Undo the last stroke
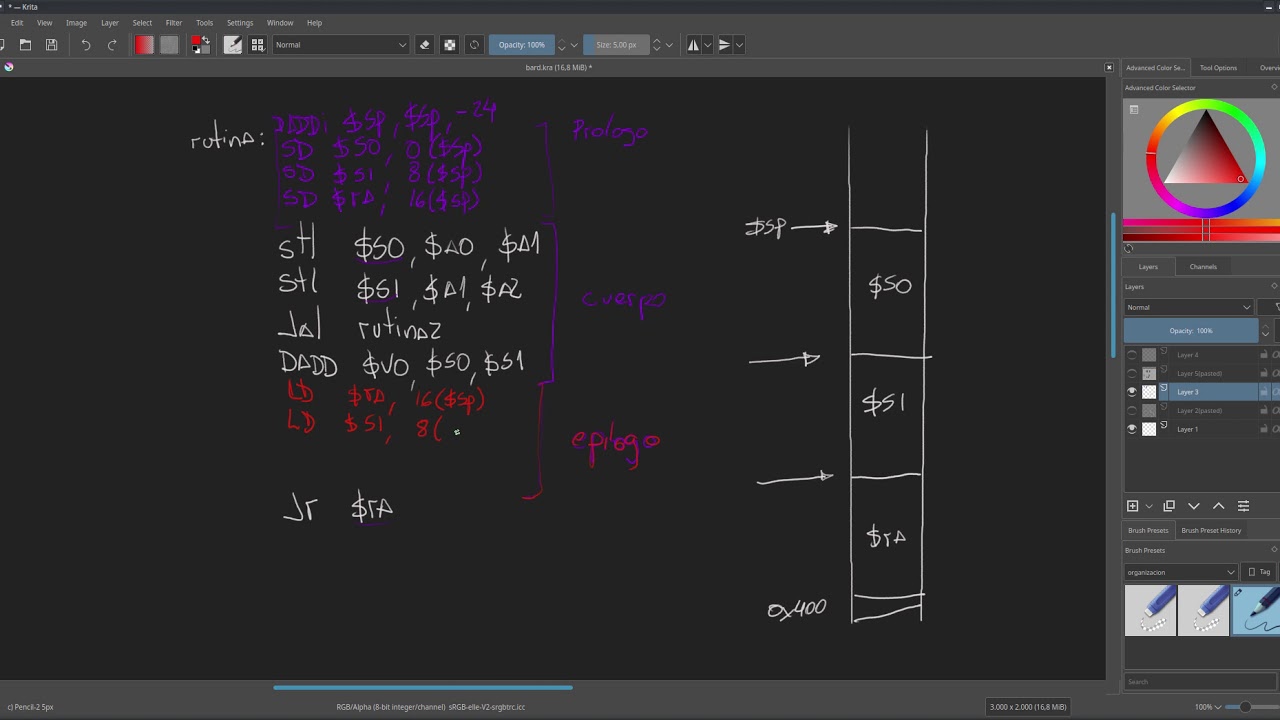 point(85,44)
